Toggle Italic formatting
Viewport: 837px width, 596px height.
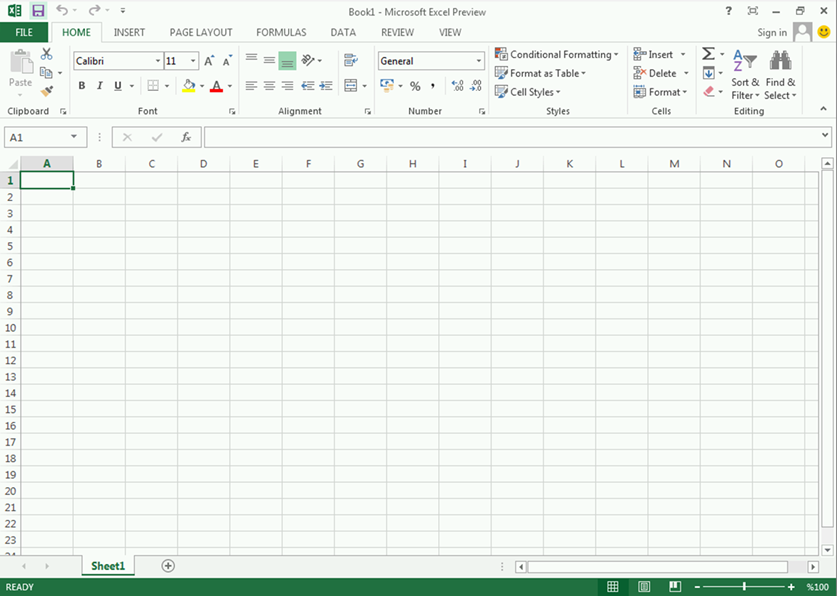click(x=99, y=85)
